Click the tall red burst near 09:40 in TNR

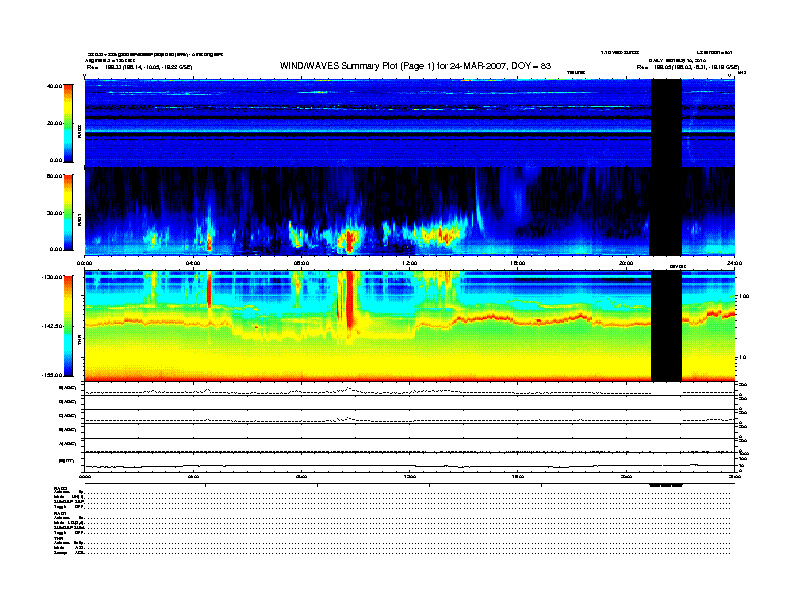(348, 300)
